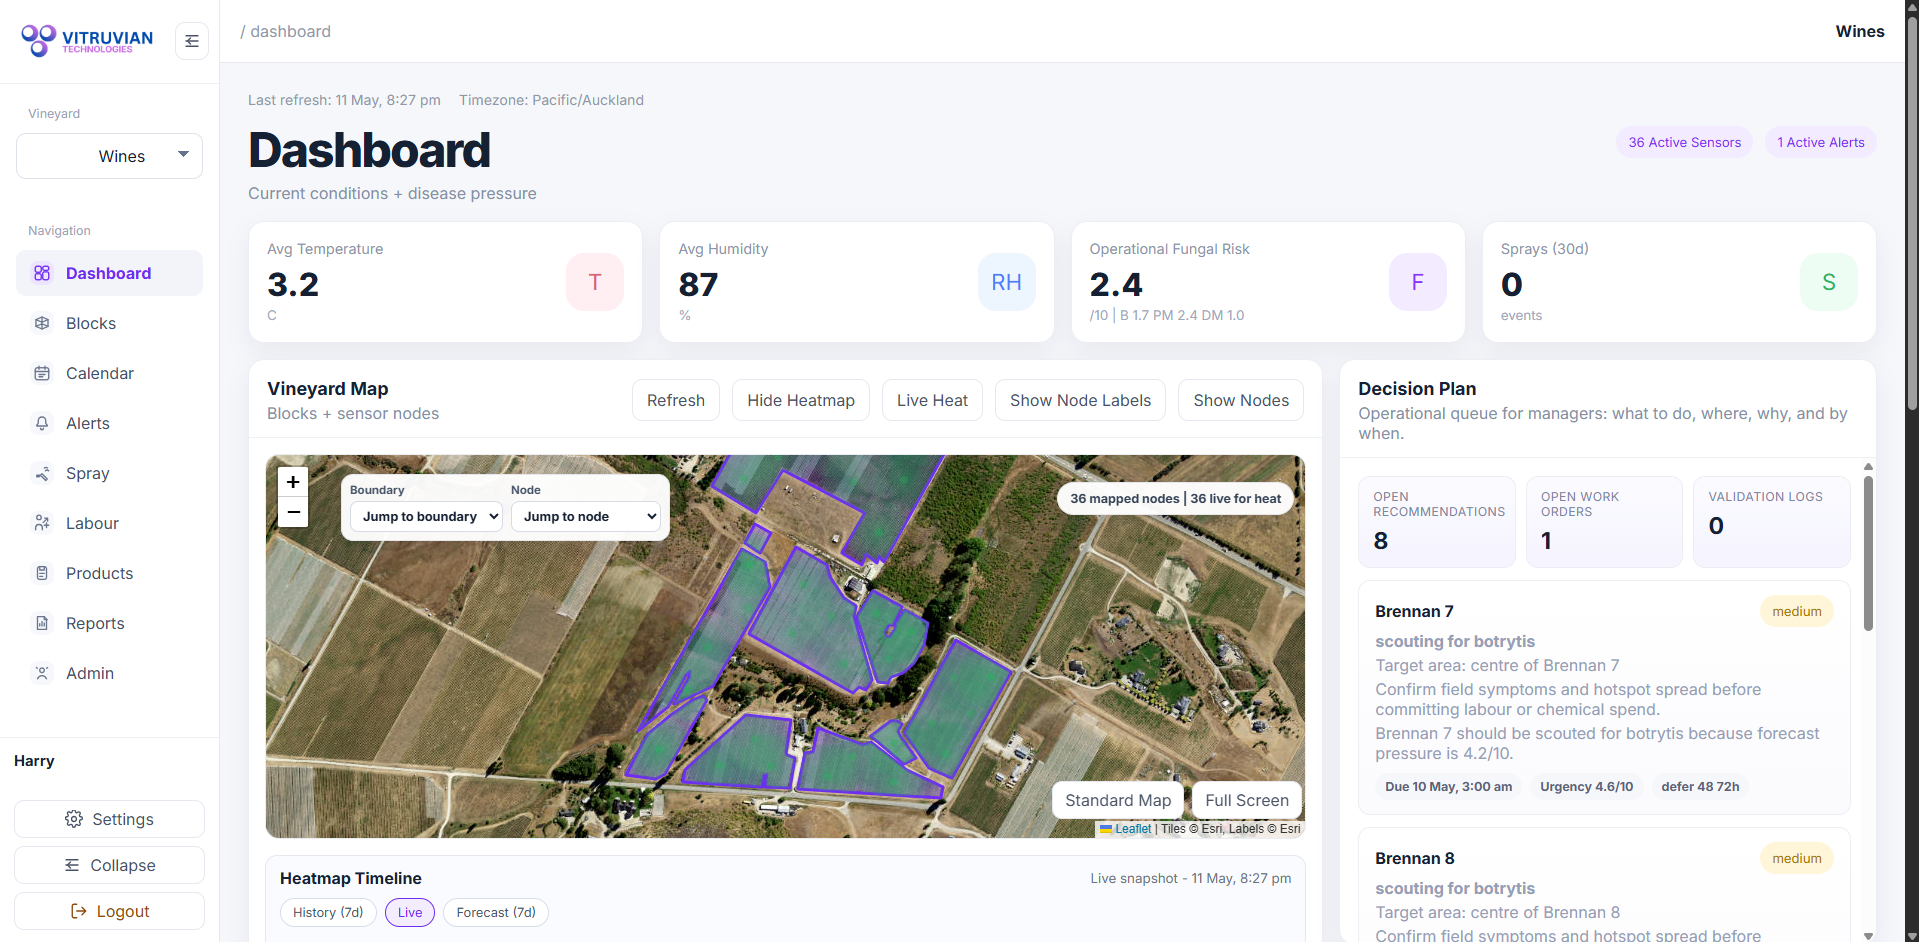Click the Calendar nav icon

[x=42, y=373]
